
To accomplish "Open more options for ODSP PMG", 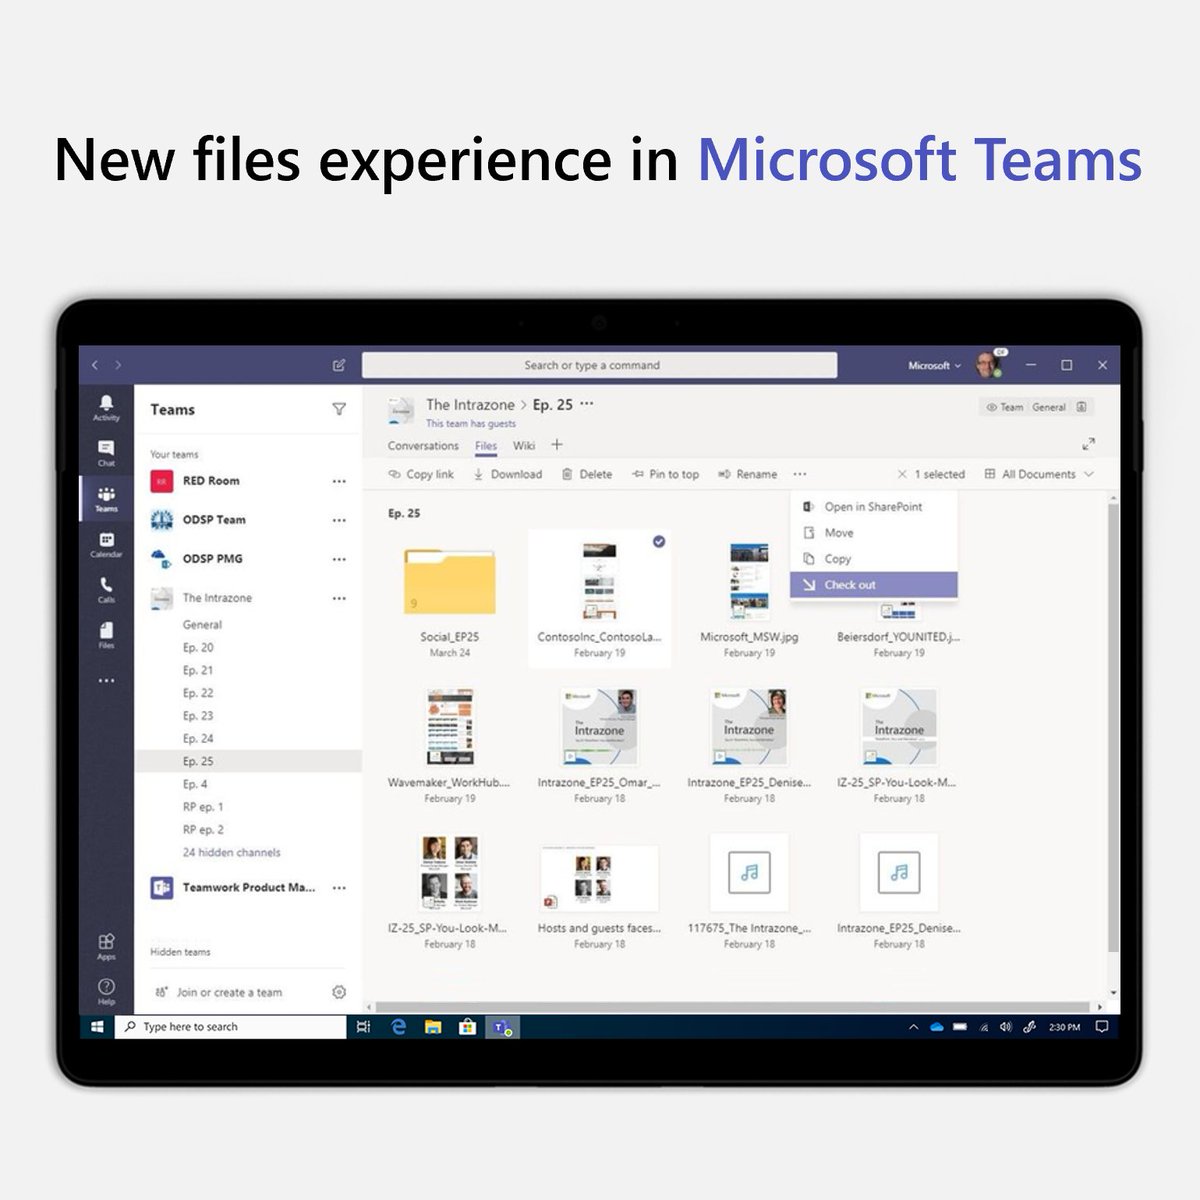I will point(339,559).
